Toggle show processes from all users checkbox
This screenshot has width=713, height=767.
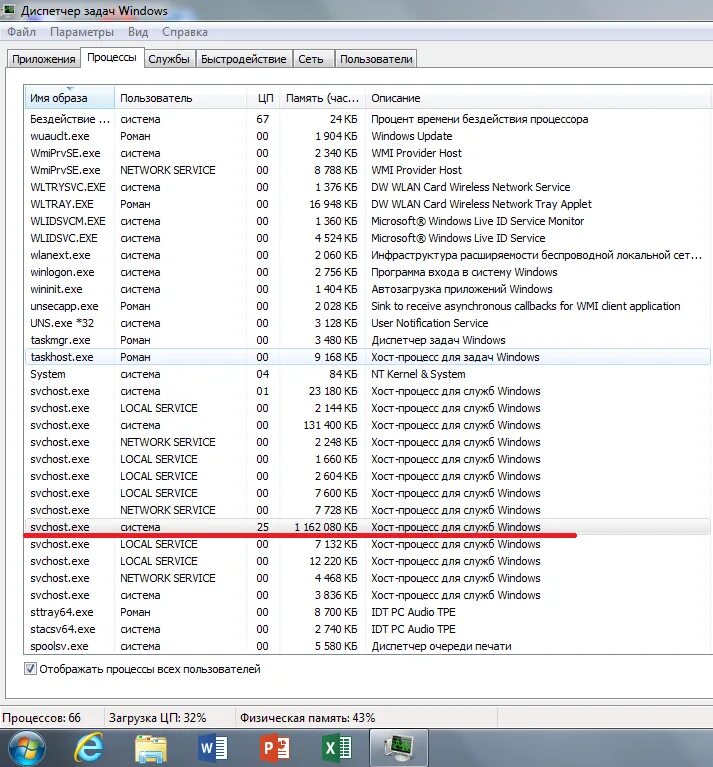coord(30,669)
